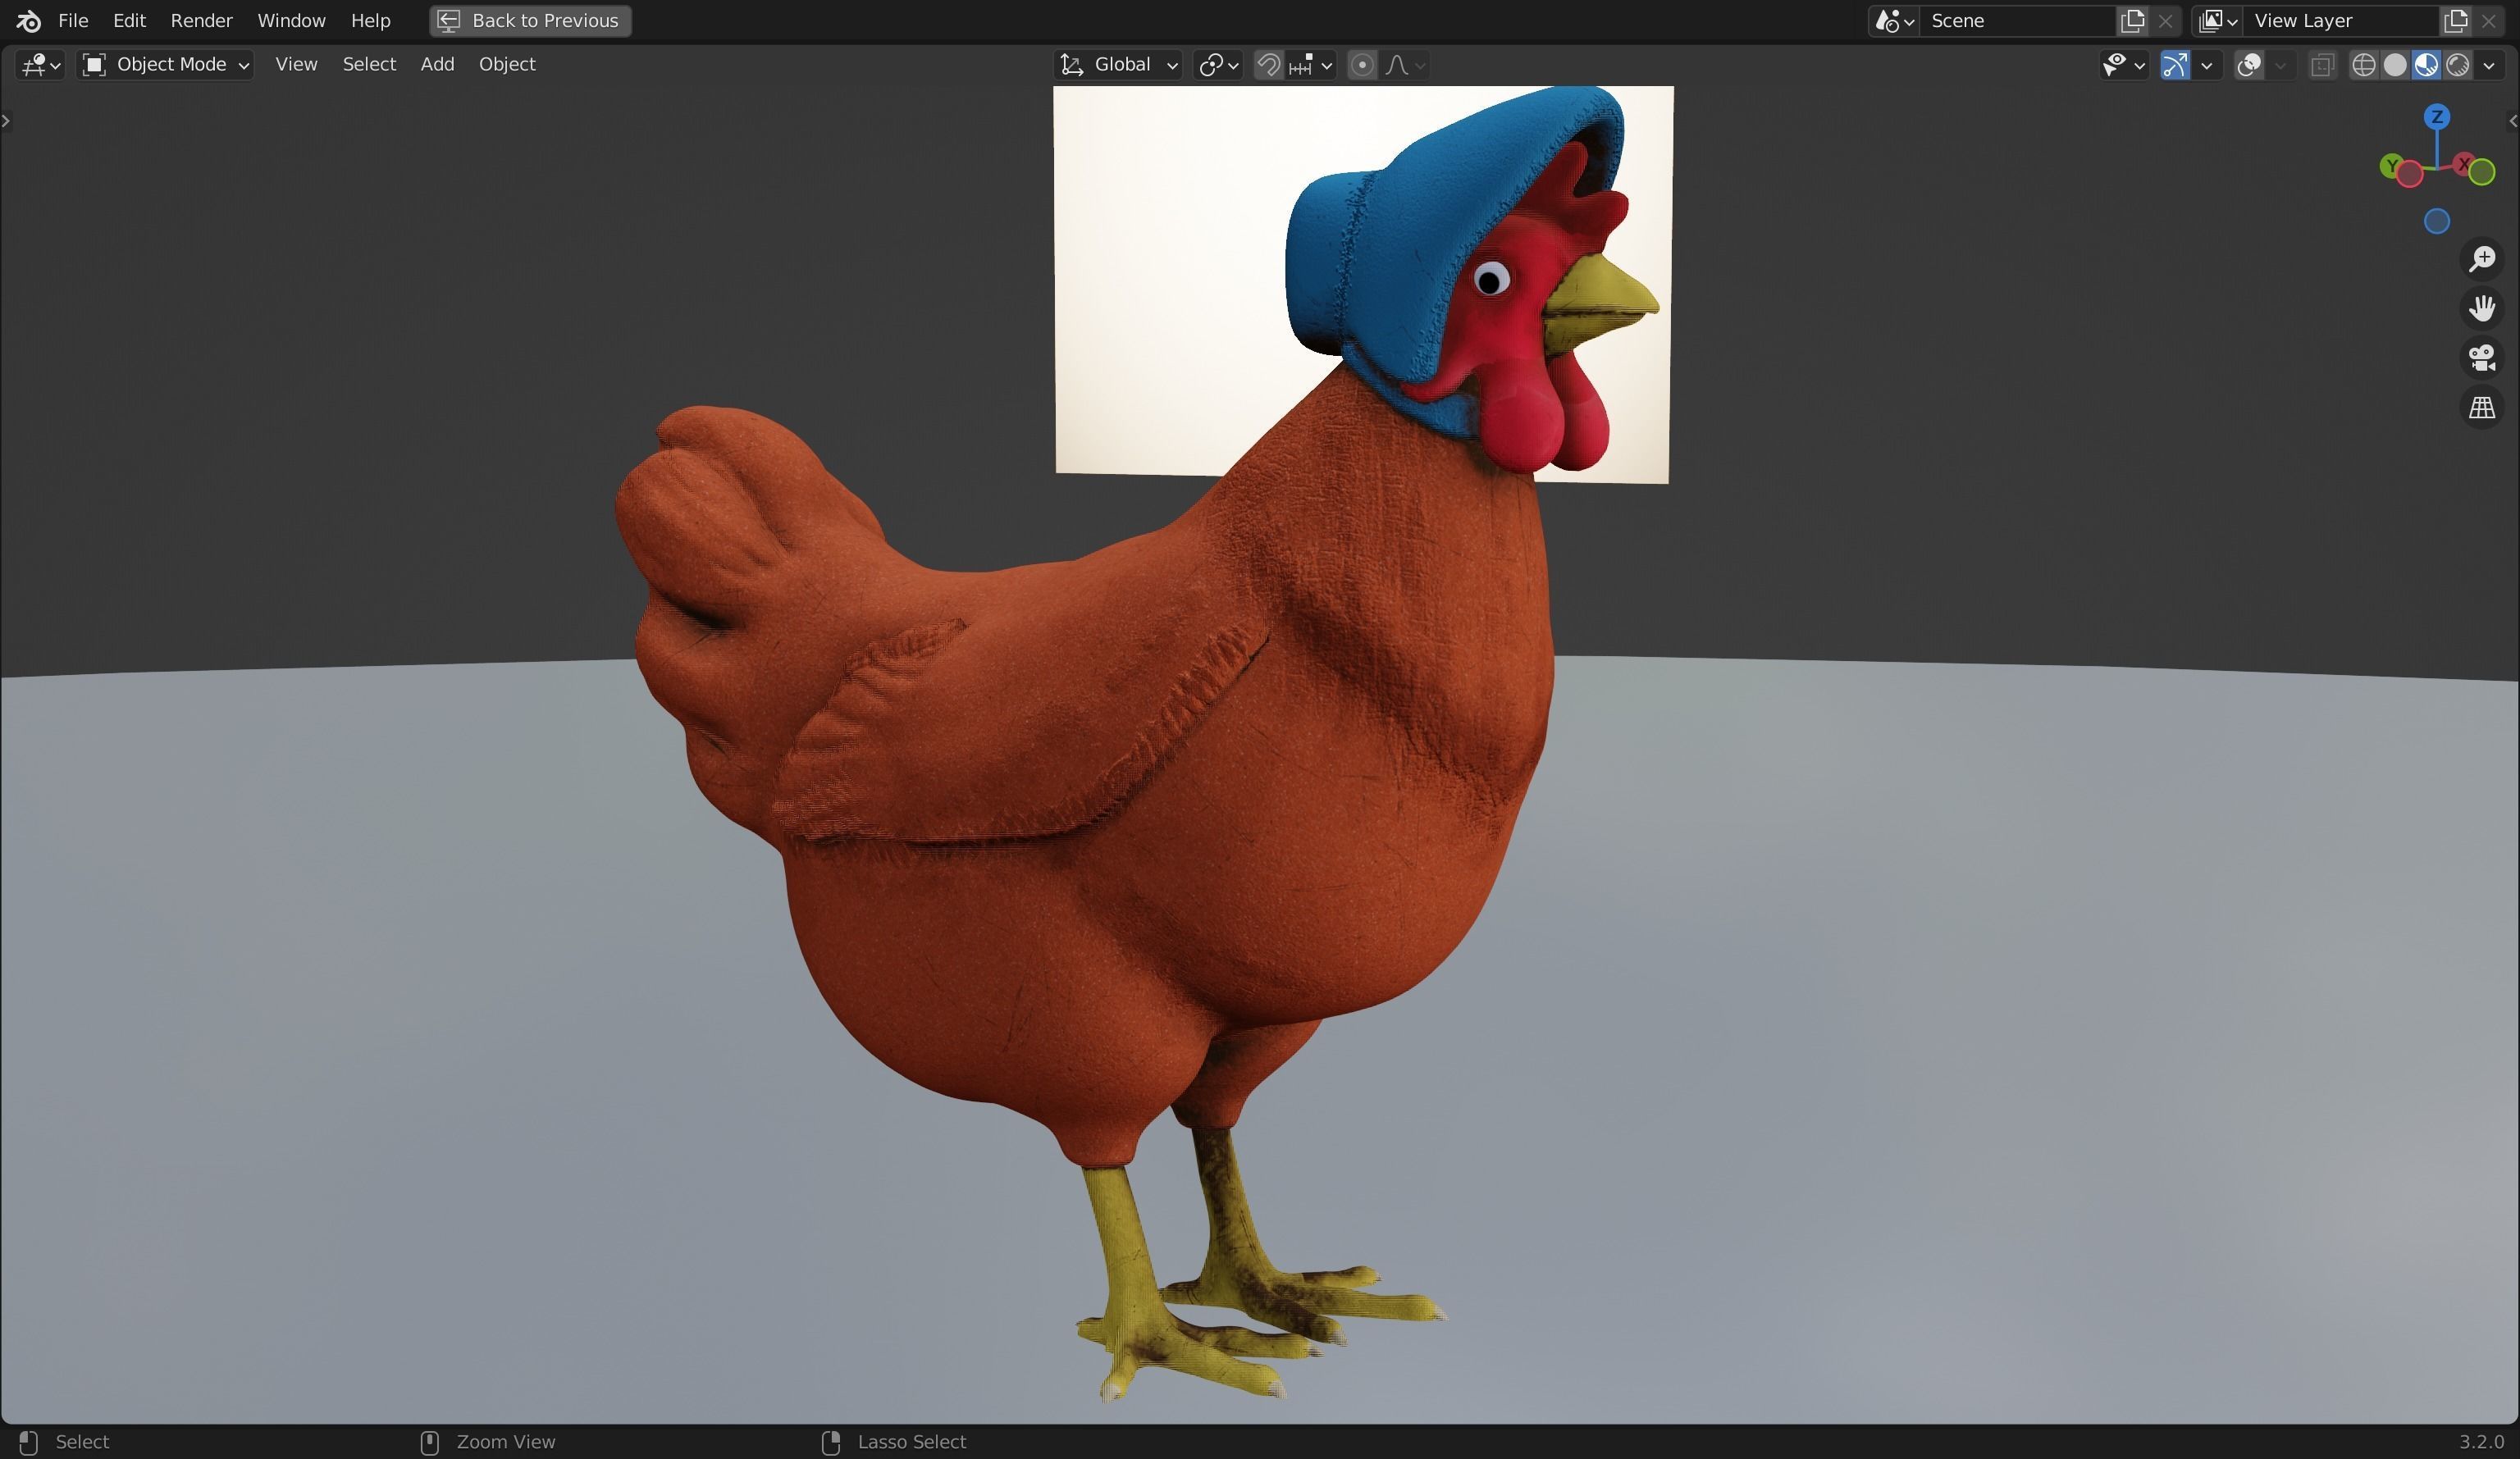Open the Add menu in header
This screenshot has width=2520, height=1459.
click(437, 64)
